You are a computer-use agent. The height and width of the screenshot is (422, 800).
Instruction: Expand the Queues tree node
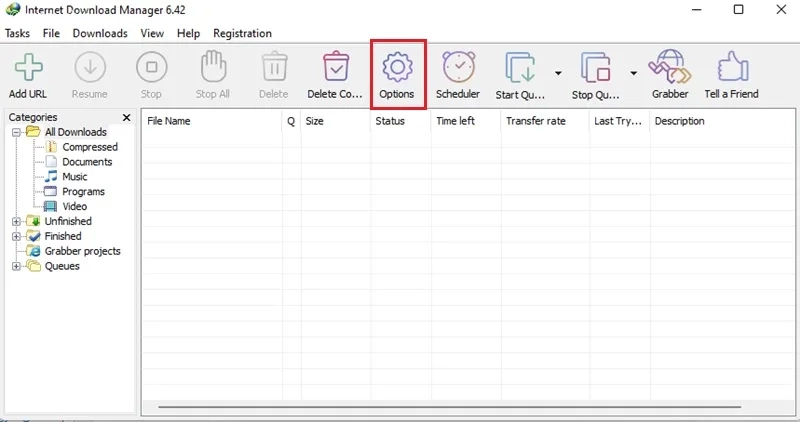click(x=16, y=266)
